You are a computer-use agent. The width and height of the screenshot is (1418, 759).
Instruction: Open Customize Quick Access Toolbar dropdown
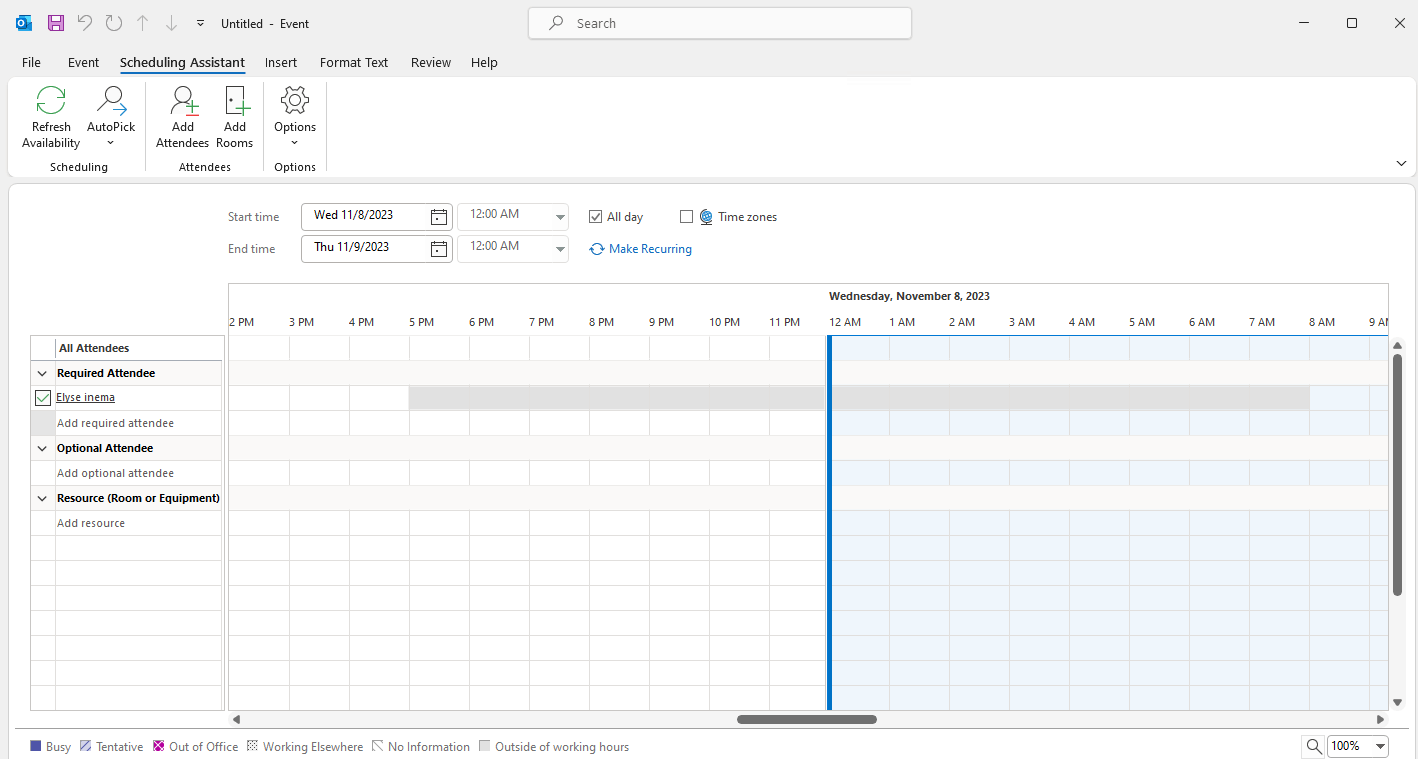click(x=200, y=23)
